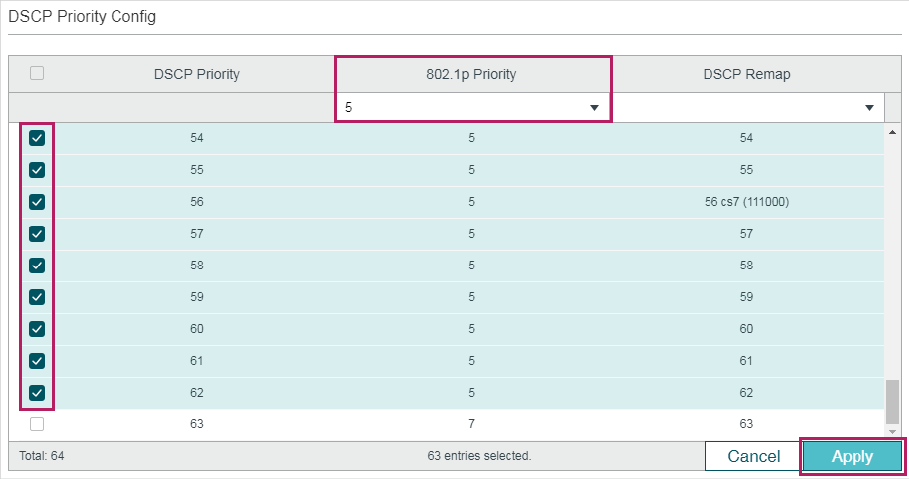Viewport: 909px width, 479px height.
Task: Click the 56 cs7 (111000) remap cell
Action: 747,202
